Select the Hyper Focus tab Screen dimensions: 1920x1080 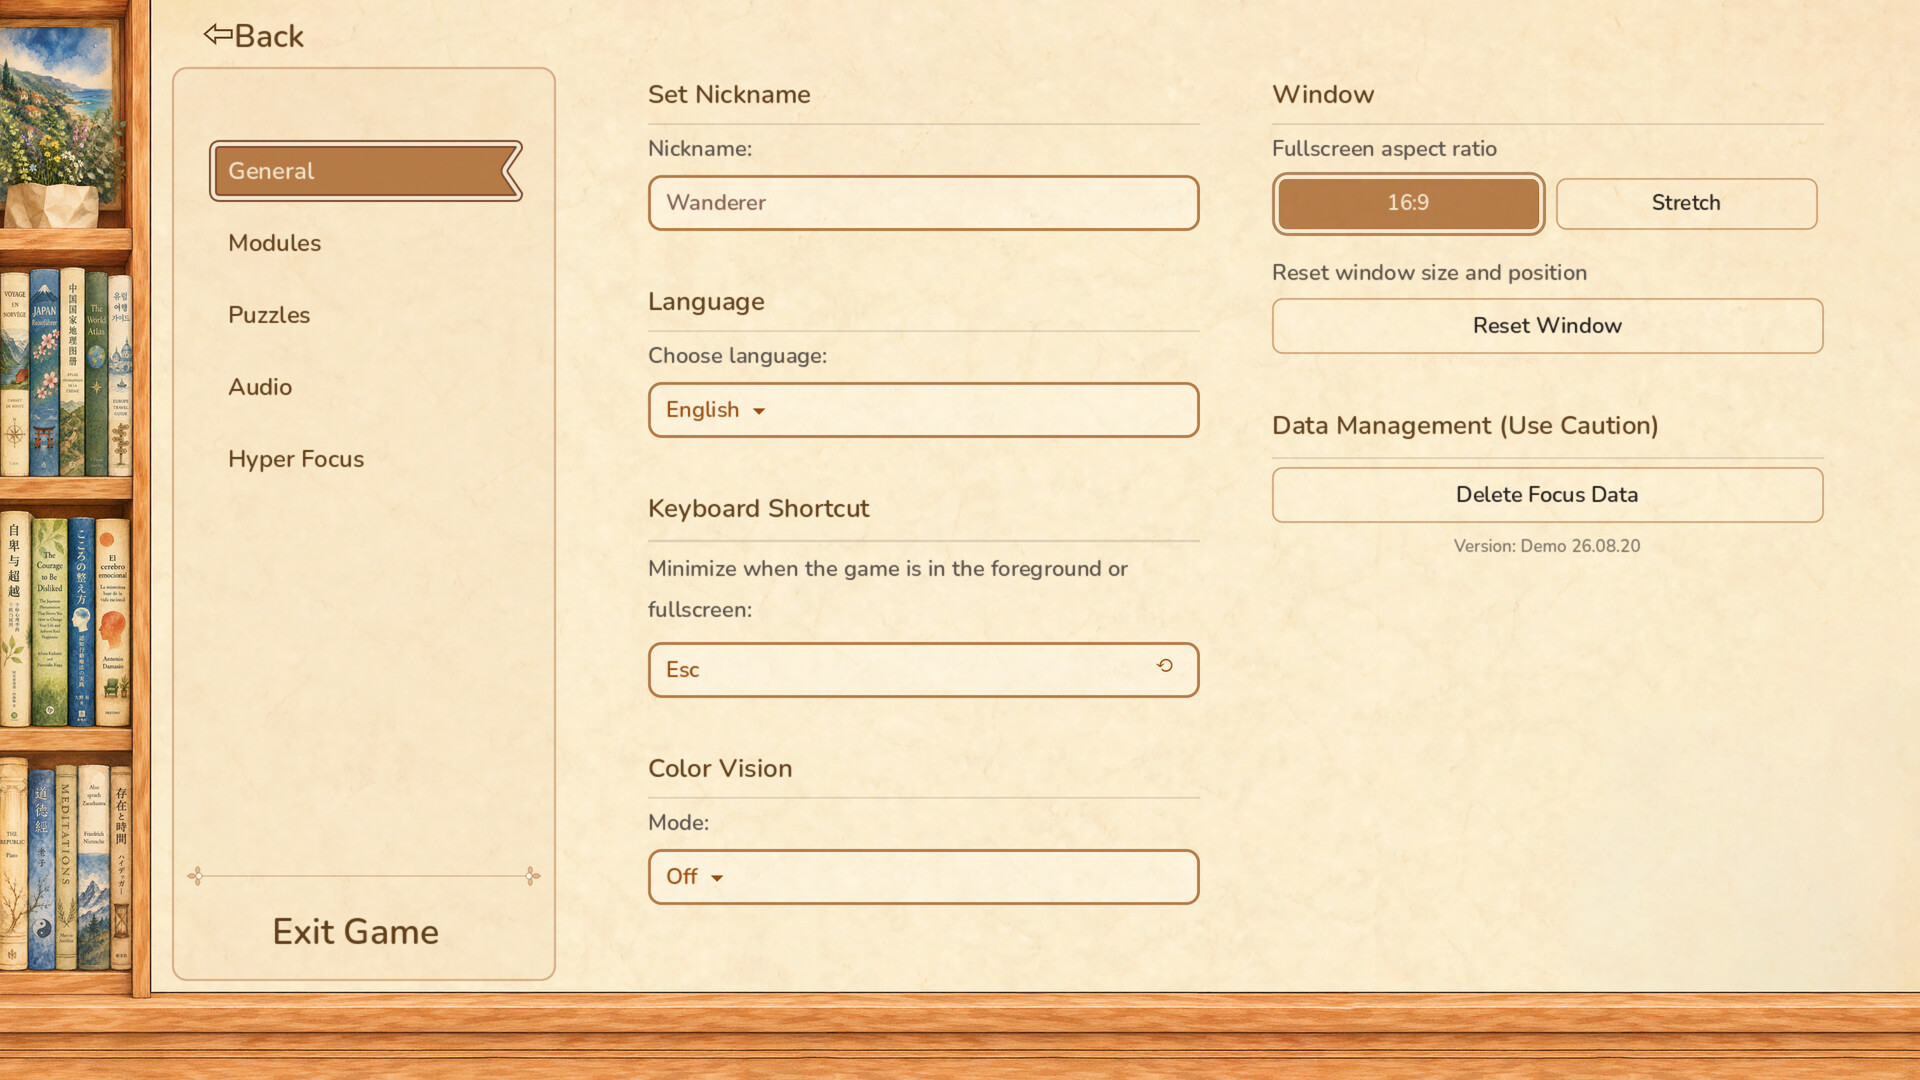click(x=296, y=459)
